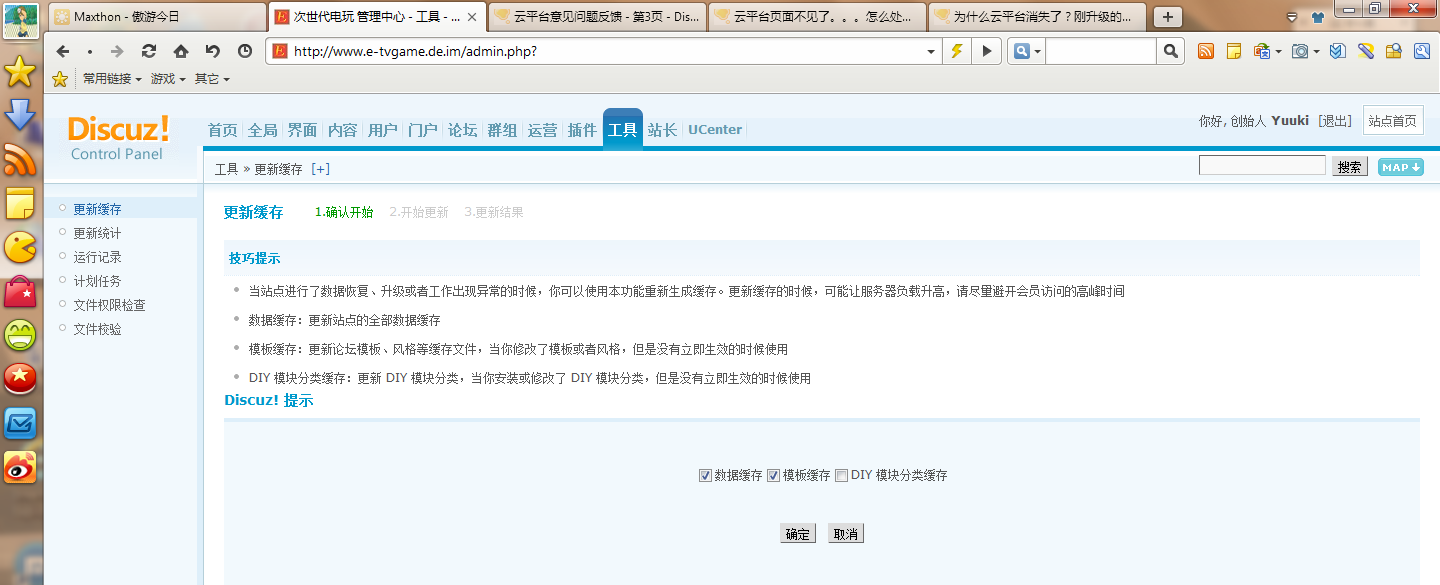Open the Favorites star in the sidebar
The width and height of the screenshot is (1440, 585).
click(20, 70)
